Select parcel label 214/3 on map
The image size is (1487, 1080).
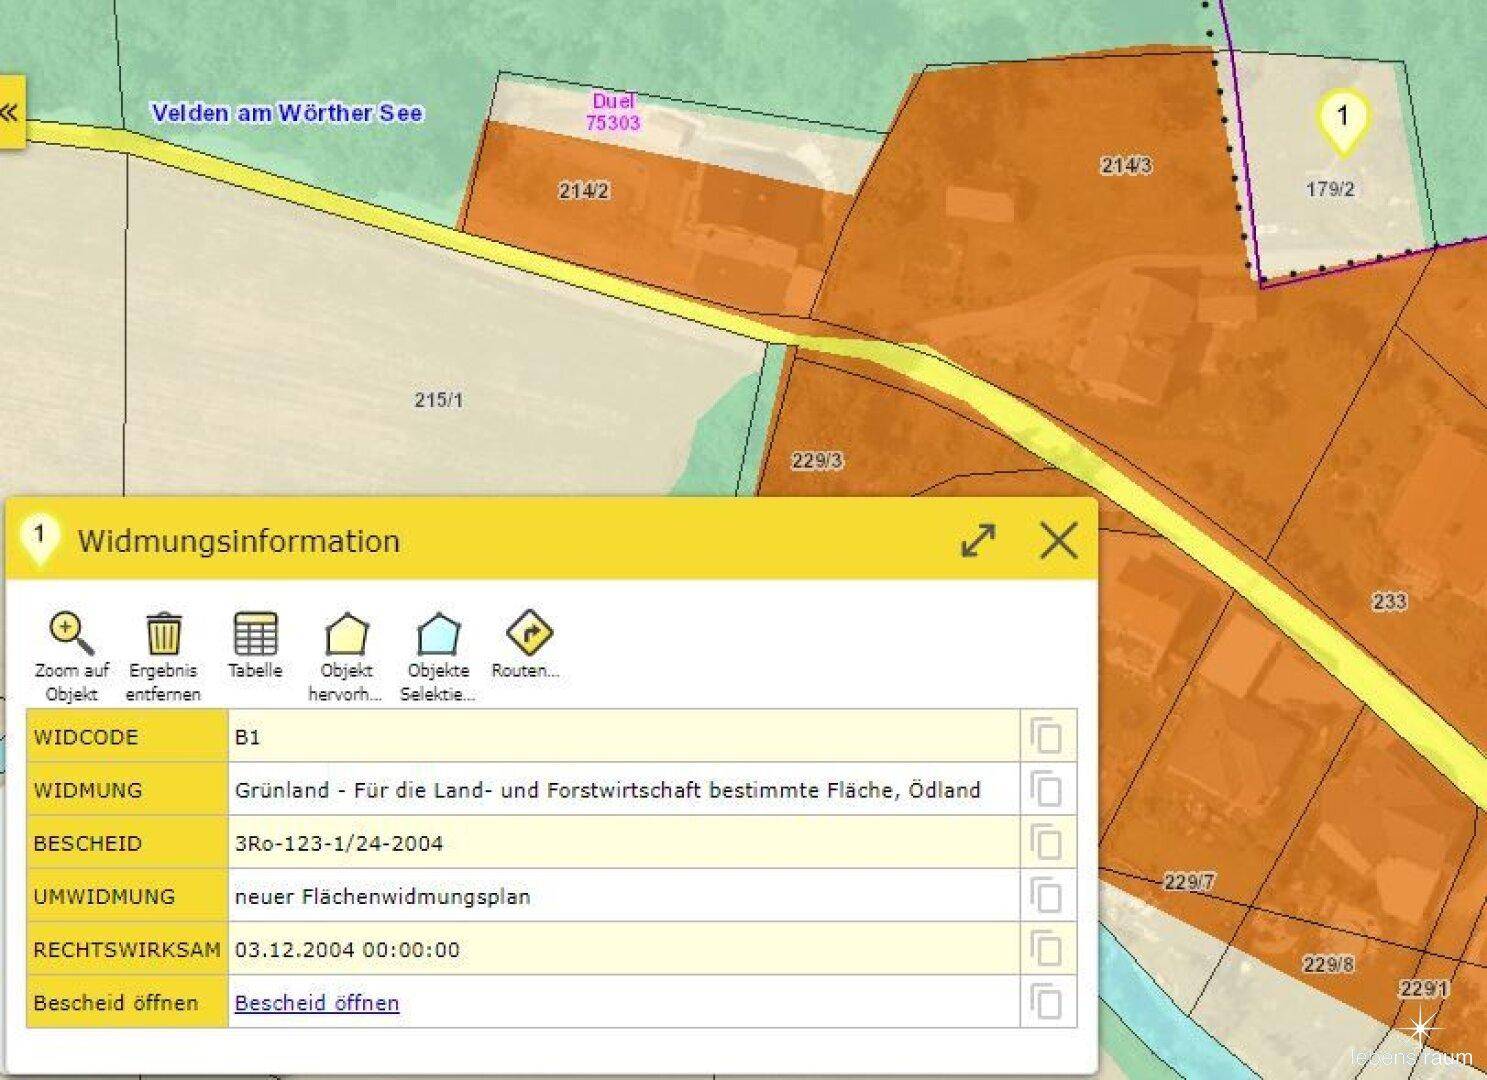[x=1126, y=166]
